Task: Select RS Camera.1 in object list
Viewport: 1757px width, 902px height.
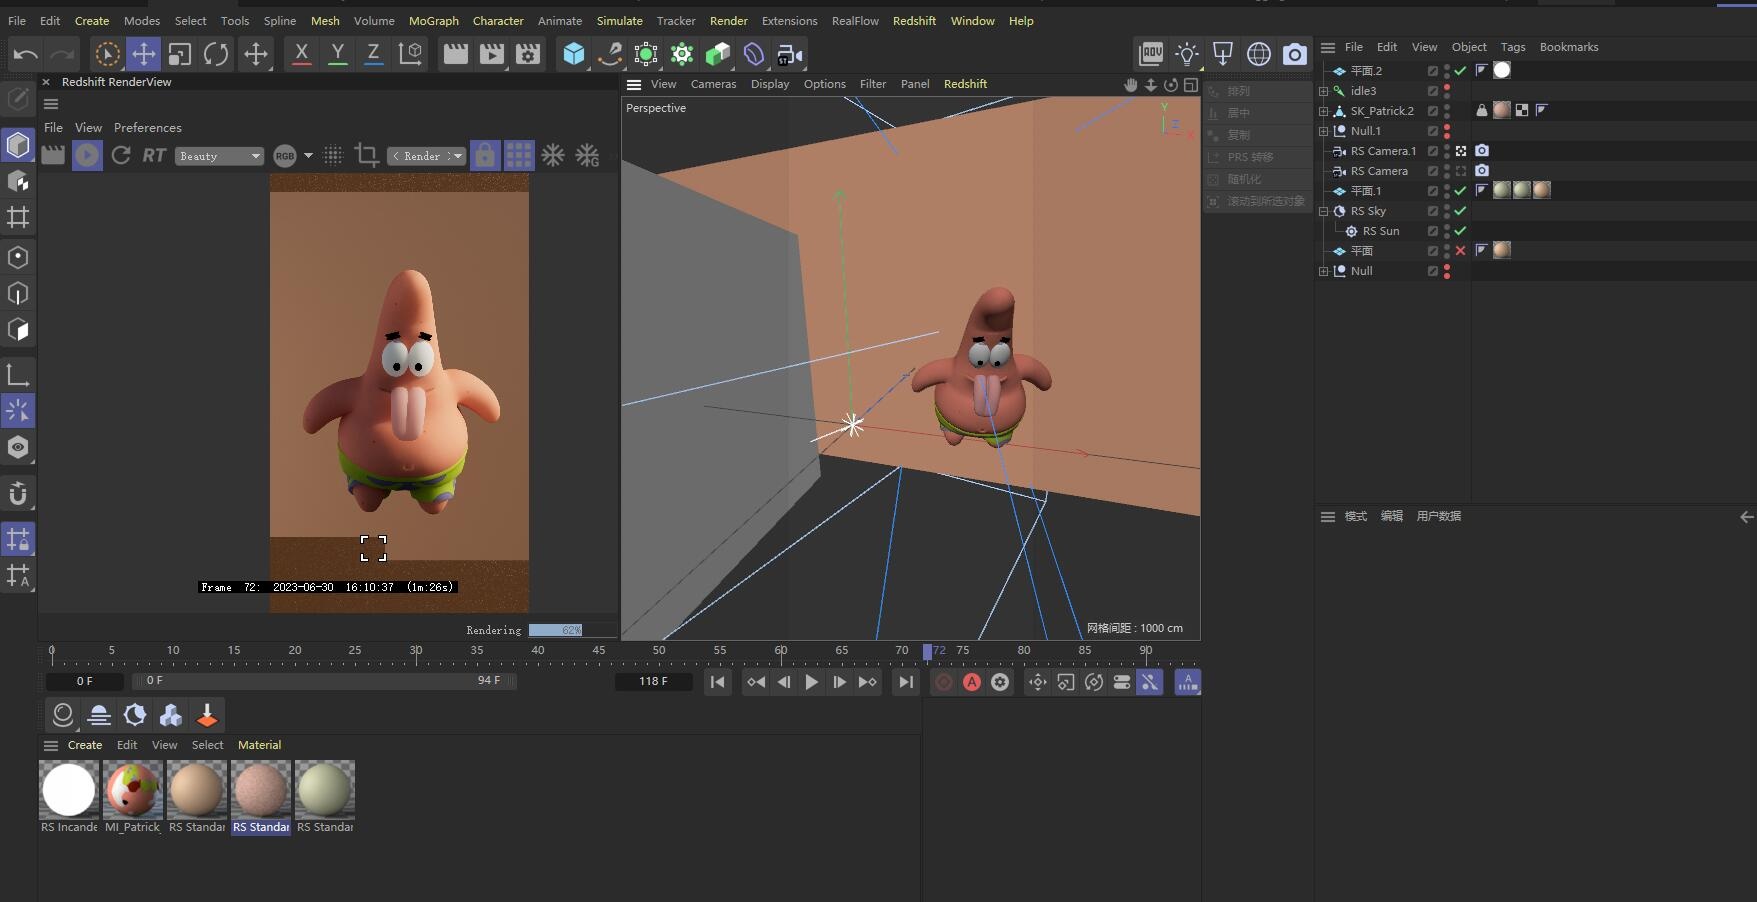Action: coord(1383,151)
